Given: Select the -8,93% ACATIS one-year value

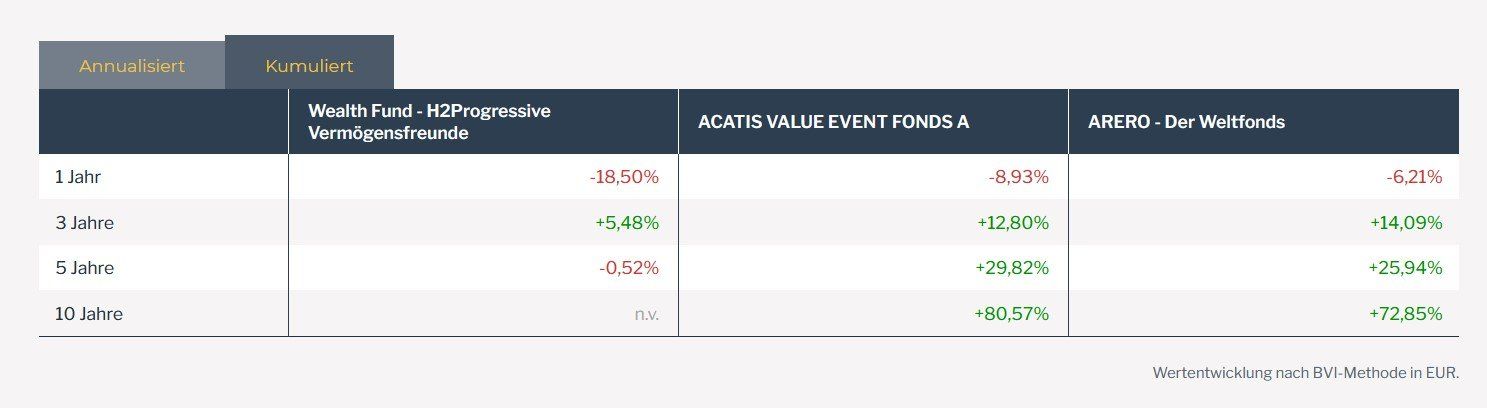Looking at the screenshot, I should (x=1019, y=177).
